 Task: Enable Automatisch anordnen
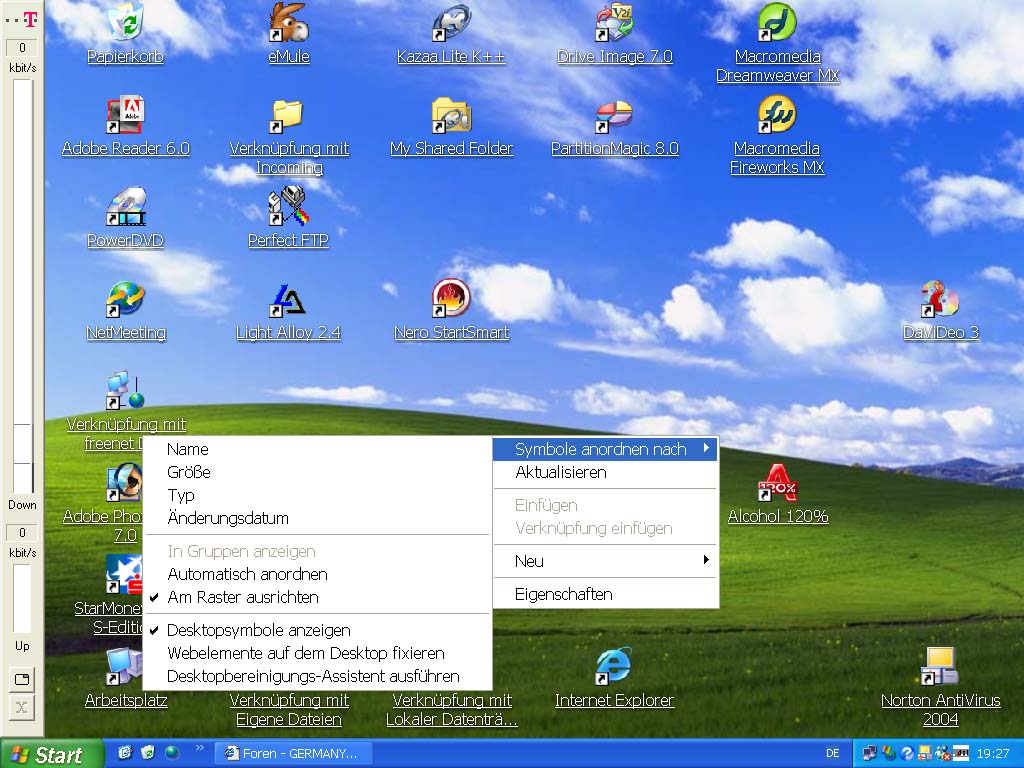coord(316,574)
